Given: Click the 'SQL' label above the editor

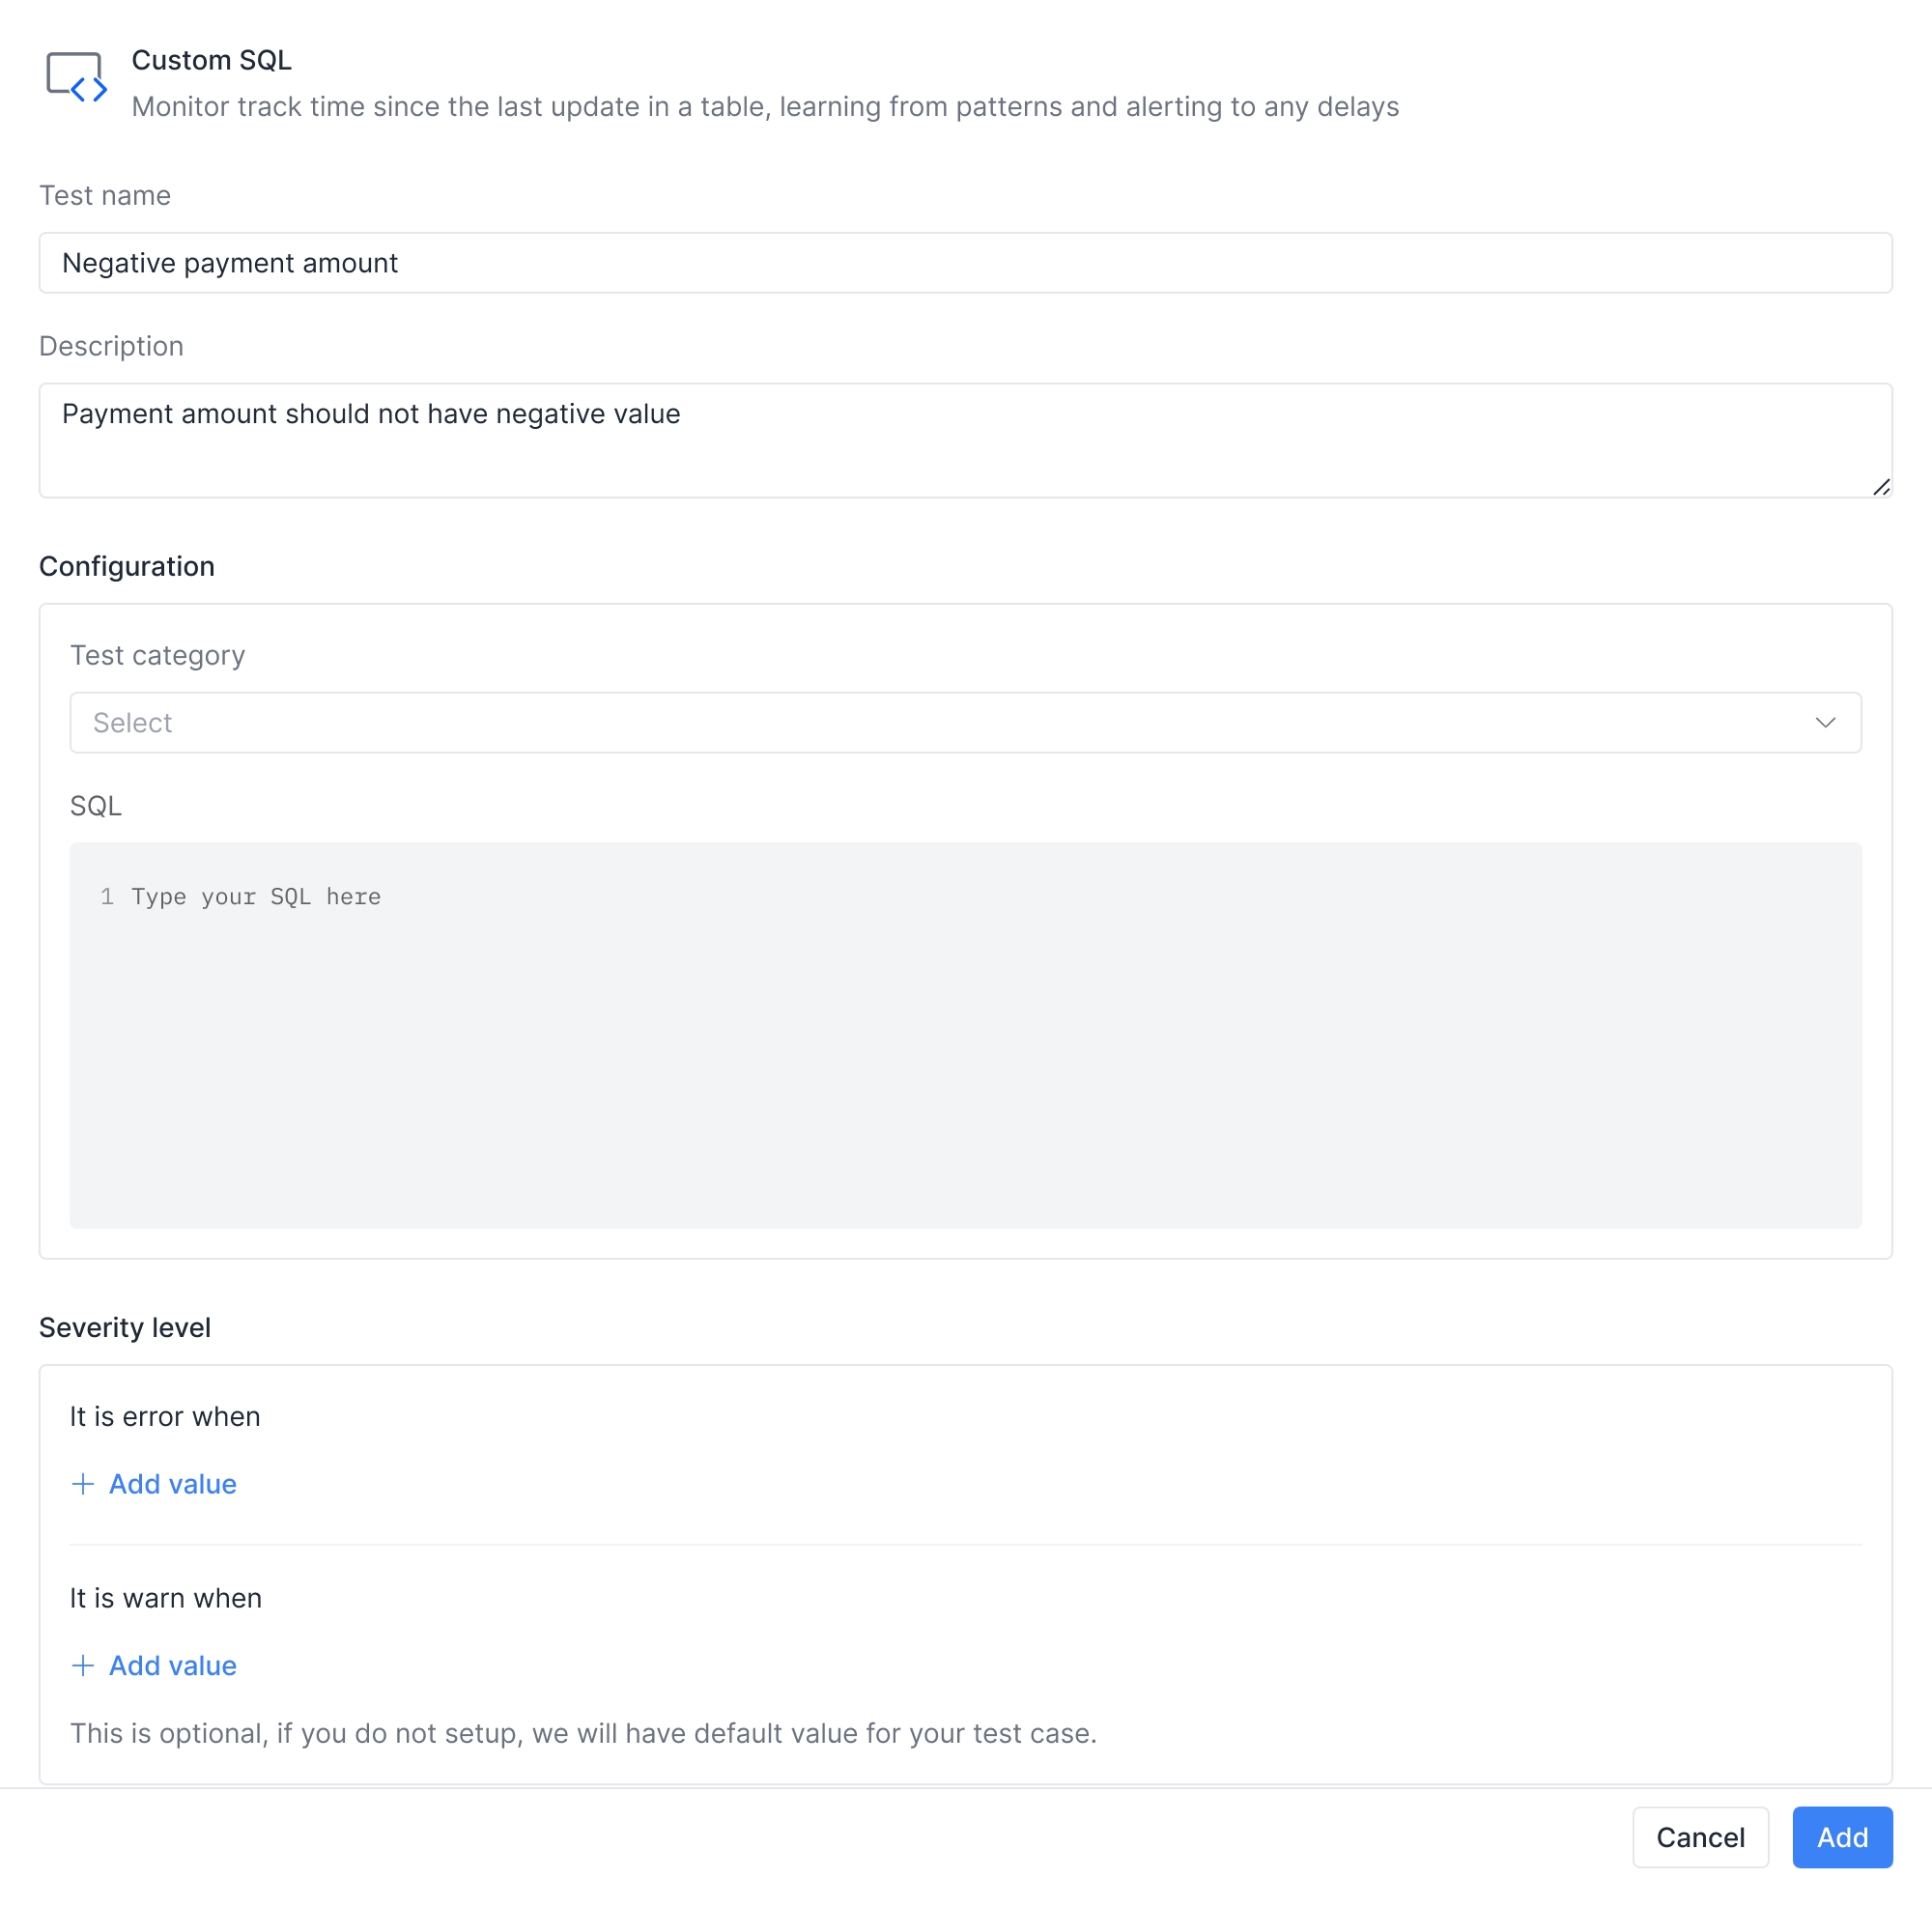Looking at the screenshot, I should (96, 806).
